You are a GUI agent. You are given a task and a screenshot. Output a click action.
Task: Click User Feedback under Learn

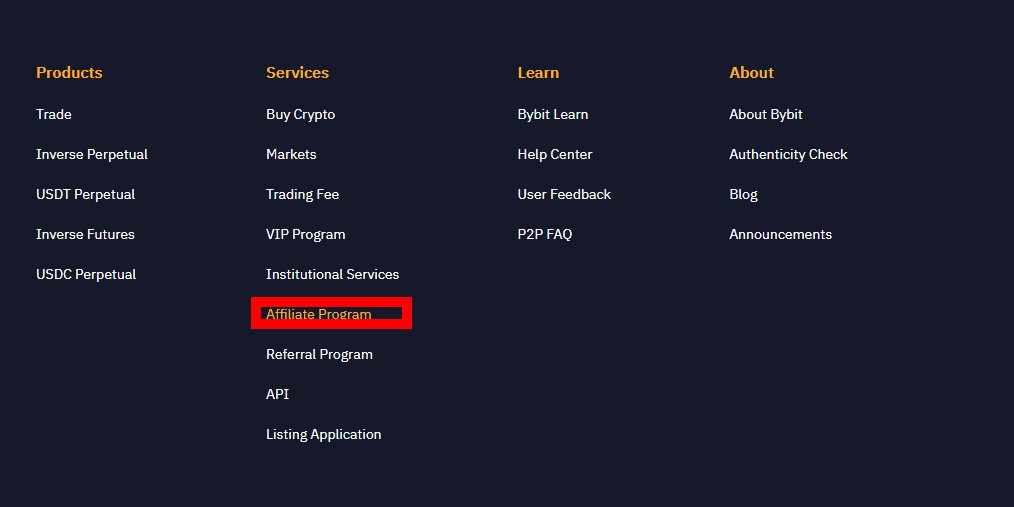coord(564,195)
